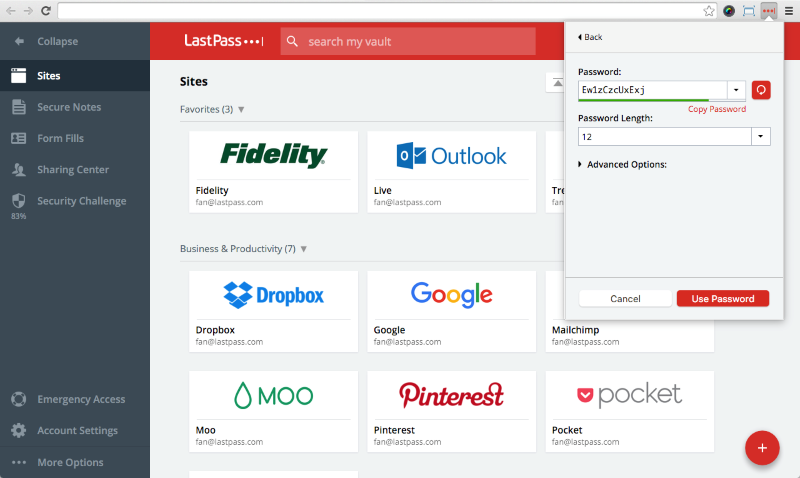Viewport: 800px width, 478px height.
Task: Open the browser hamburger menu
Action: tap(789, 11)
